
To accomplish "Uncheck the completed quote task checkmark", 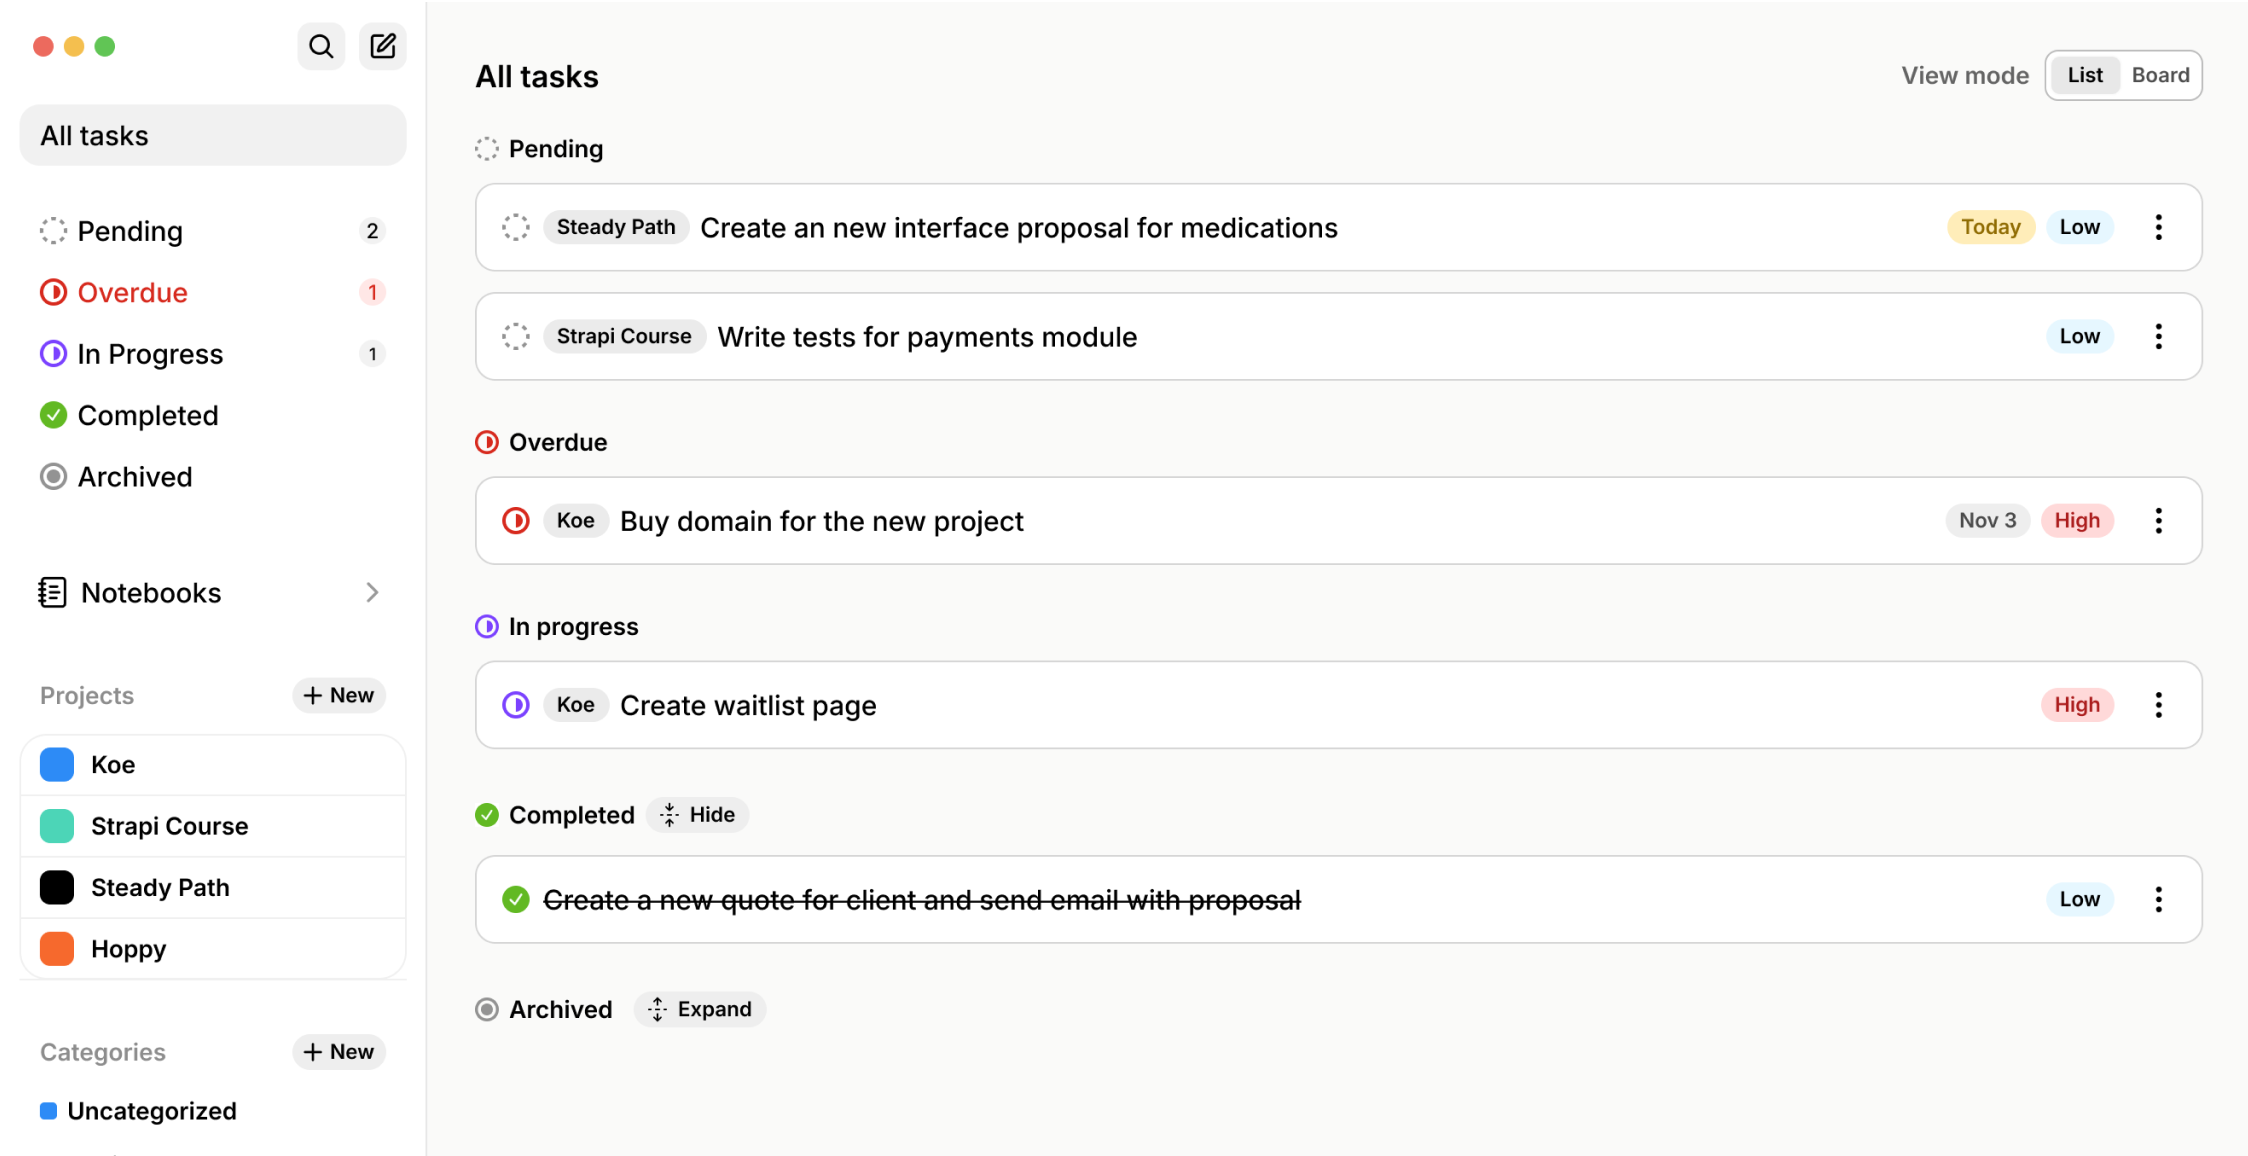I will (516, 900).
